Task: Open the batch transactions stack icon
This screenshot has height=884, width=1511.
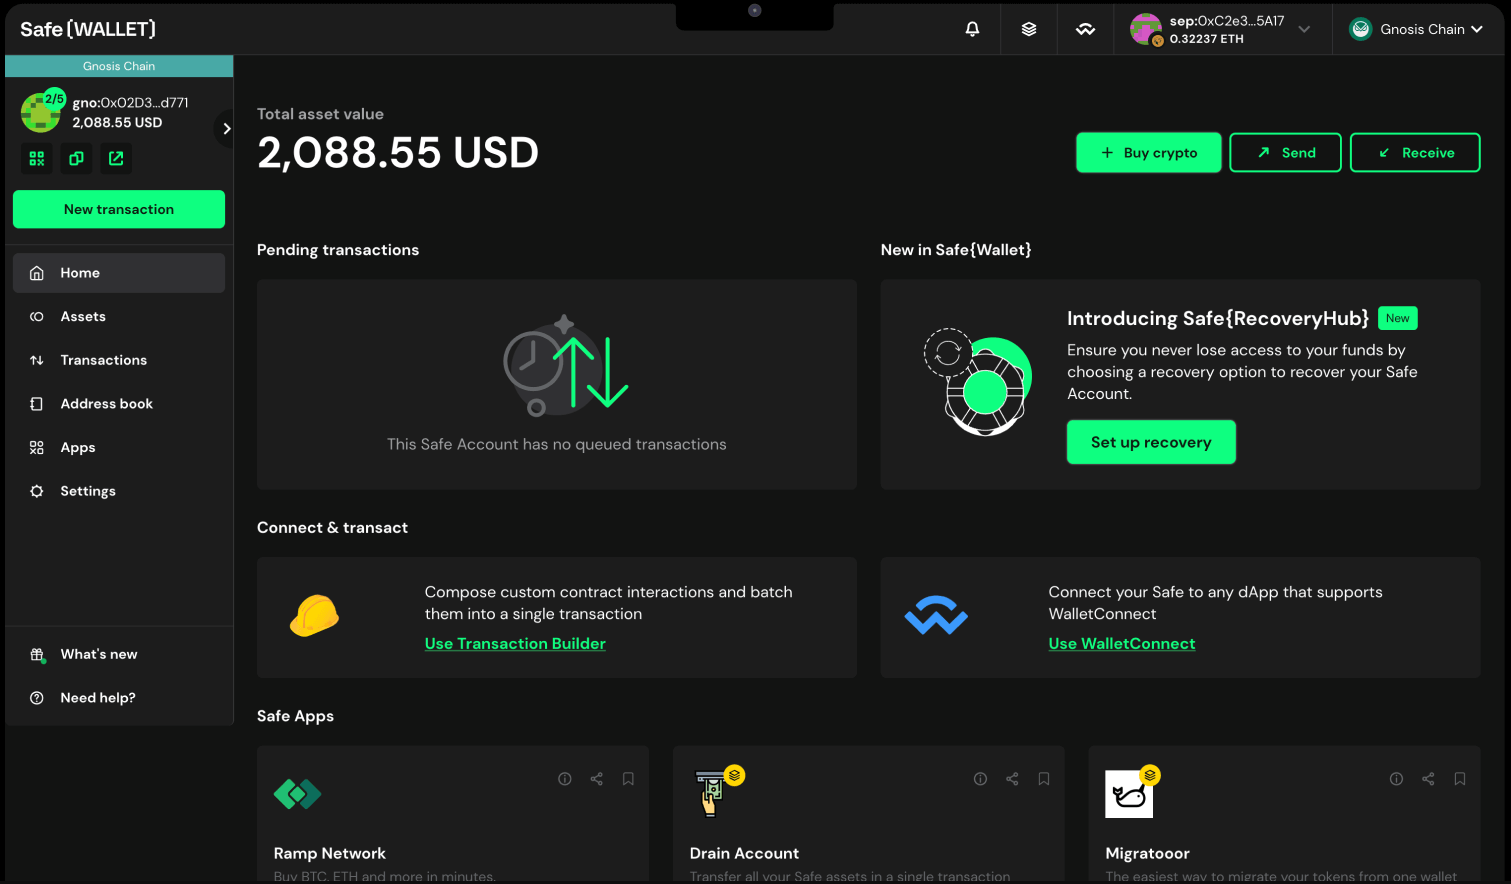Action: (x=1028, y=29)
